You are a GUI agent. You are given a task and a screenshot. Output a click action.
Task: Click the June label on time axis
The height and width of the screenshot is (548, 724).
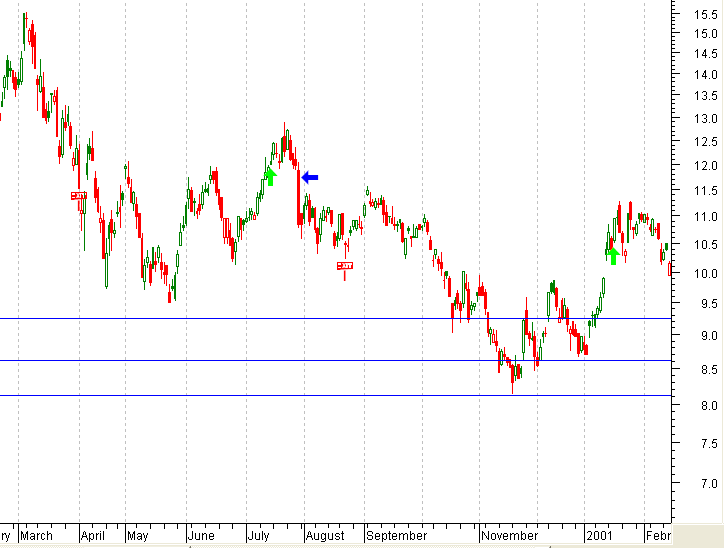tap(201, 536)
